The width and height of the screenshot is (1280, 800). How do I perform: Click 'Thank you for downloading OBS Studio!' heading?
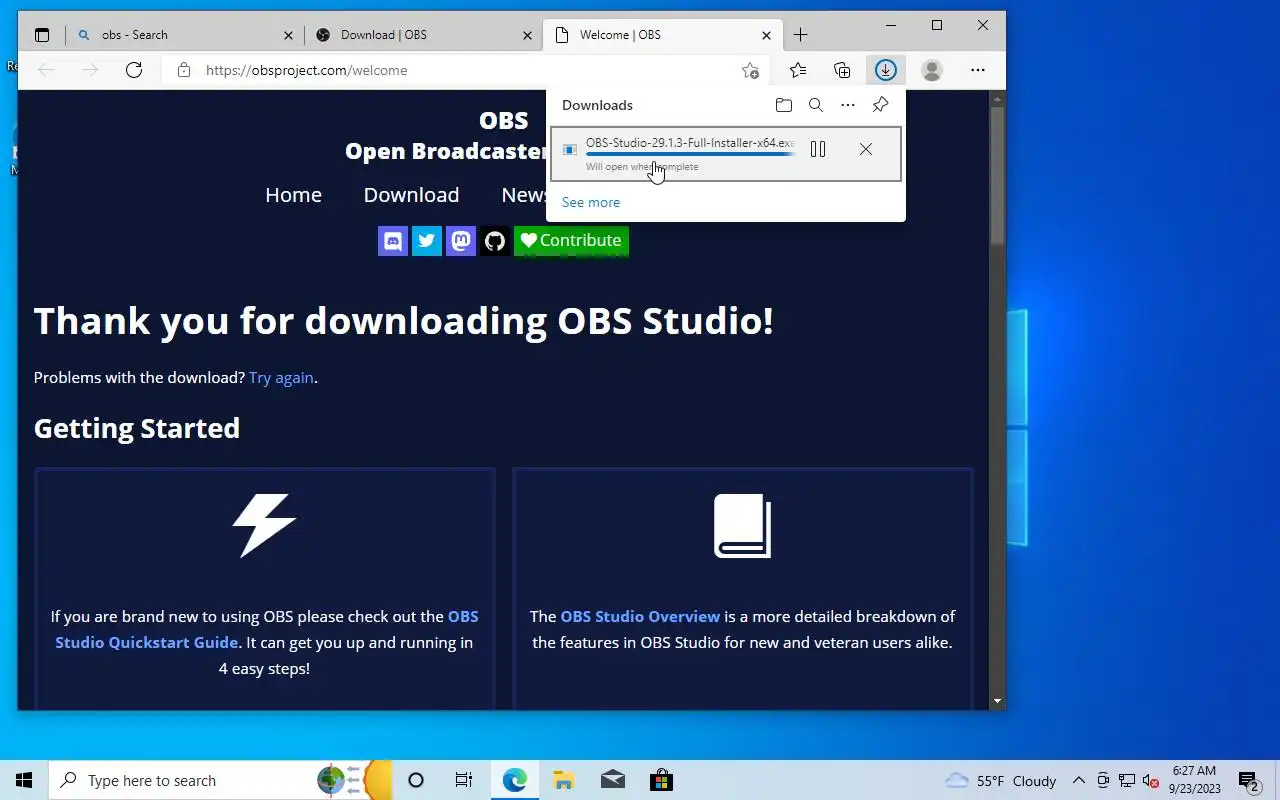coord(404,321)
